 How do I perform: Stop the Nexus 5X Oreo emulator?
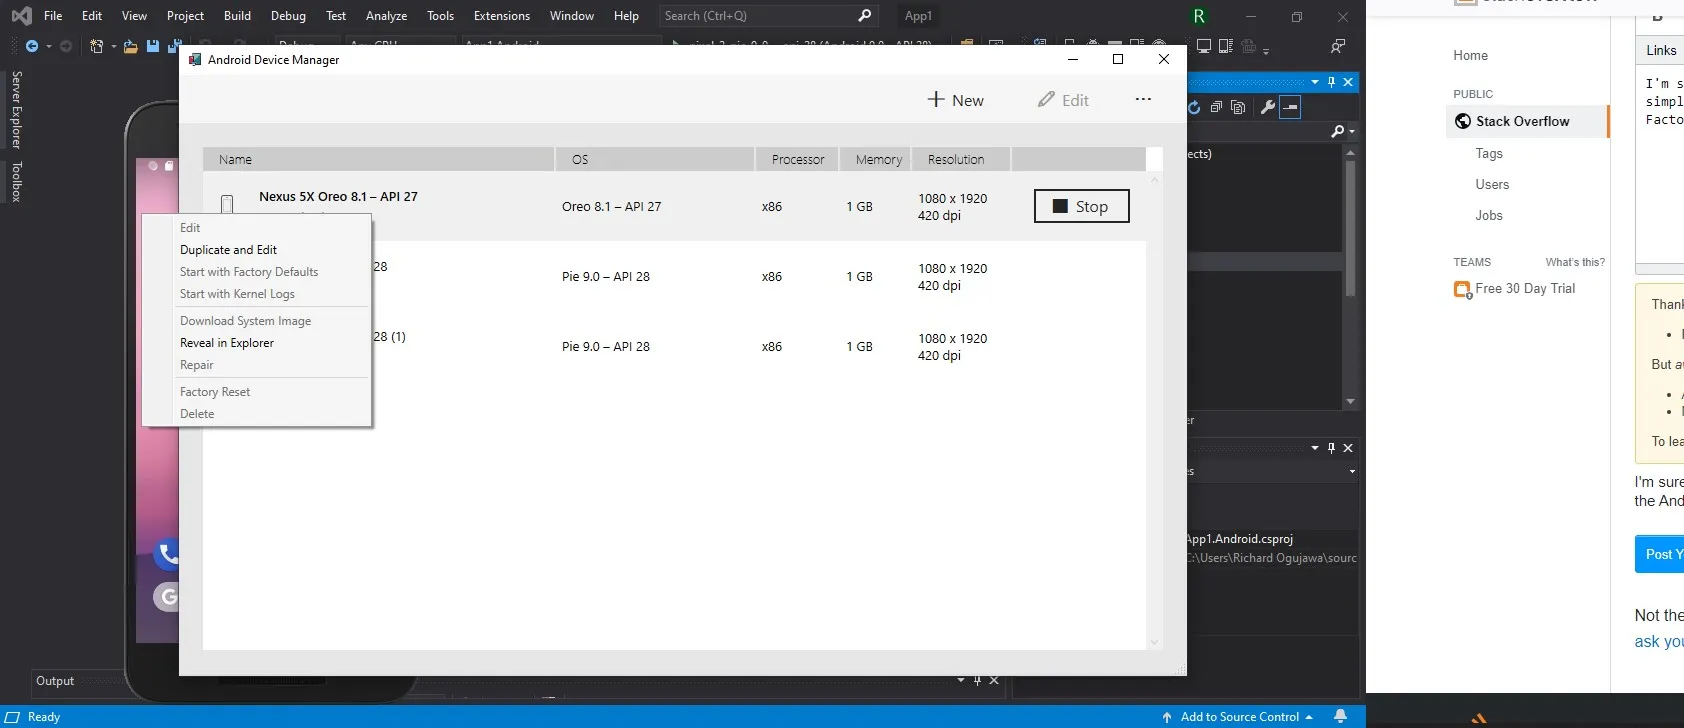click(1081, 206)
